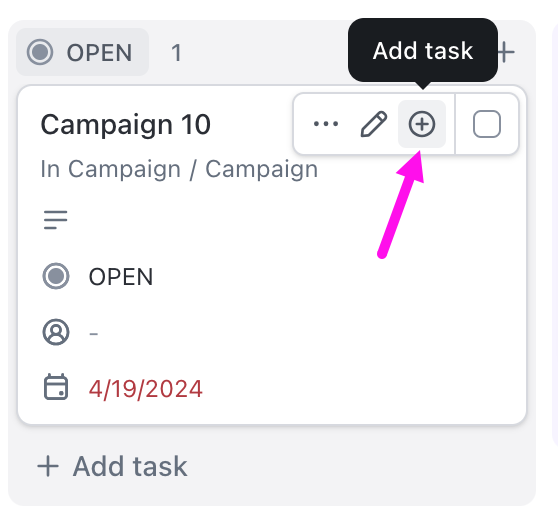Click the task count 1 in header
This screenshot has height=526, width=558.
[176, 53]
